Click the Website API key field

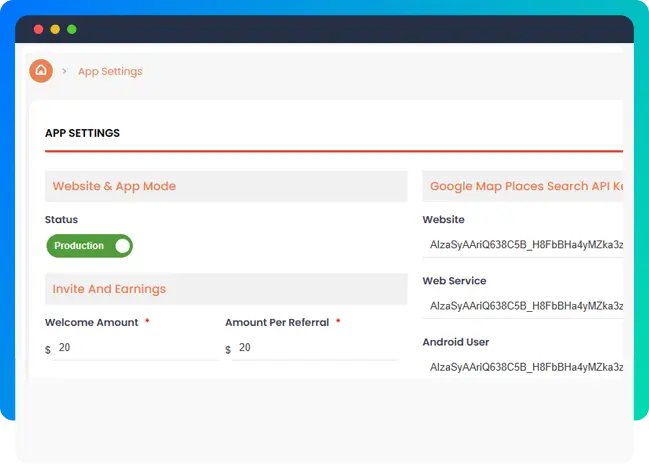(x=525, y=245)
